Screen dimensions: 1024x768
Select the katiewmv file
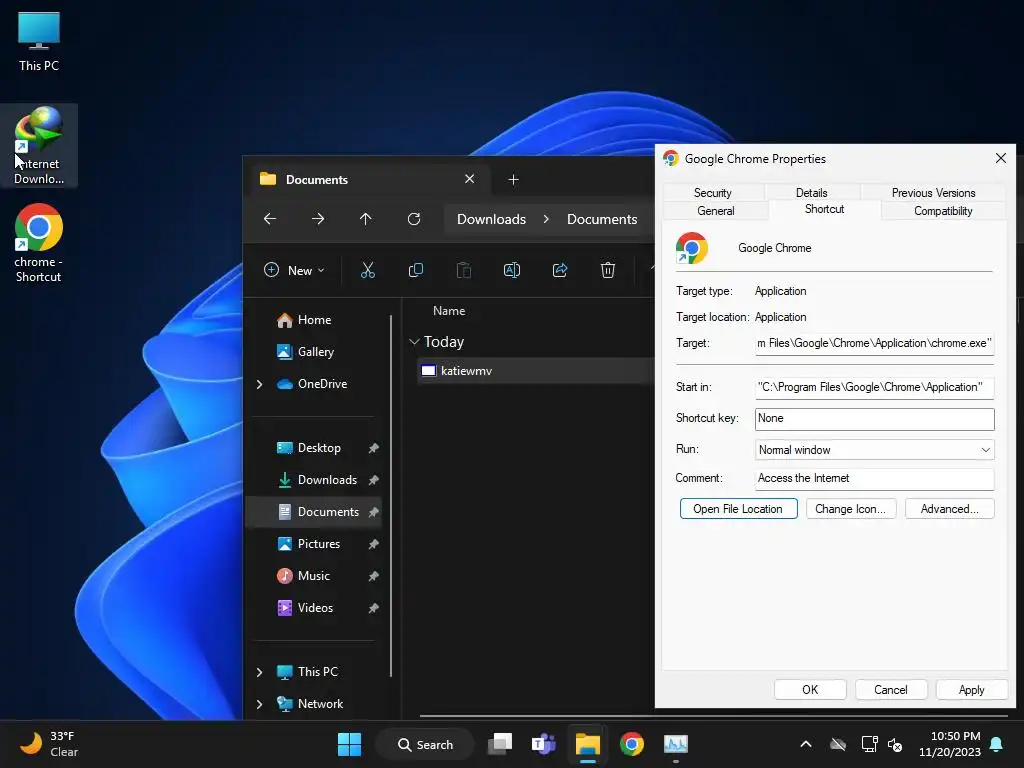(x=534, y=371)
